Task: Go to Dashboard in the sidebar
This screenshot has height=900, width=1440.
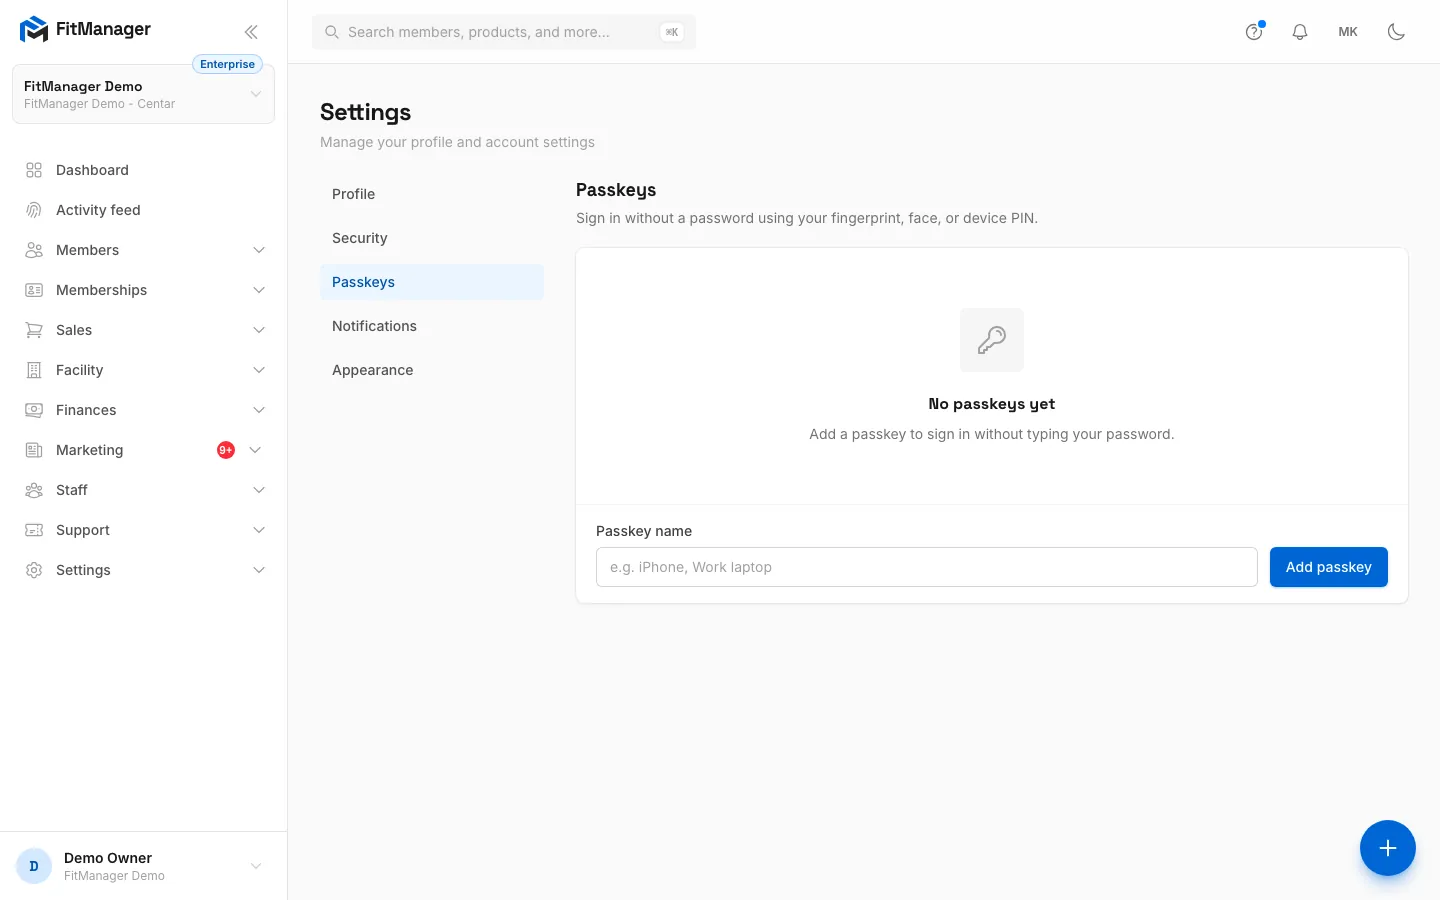Action: point(143,170)
